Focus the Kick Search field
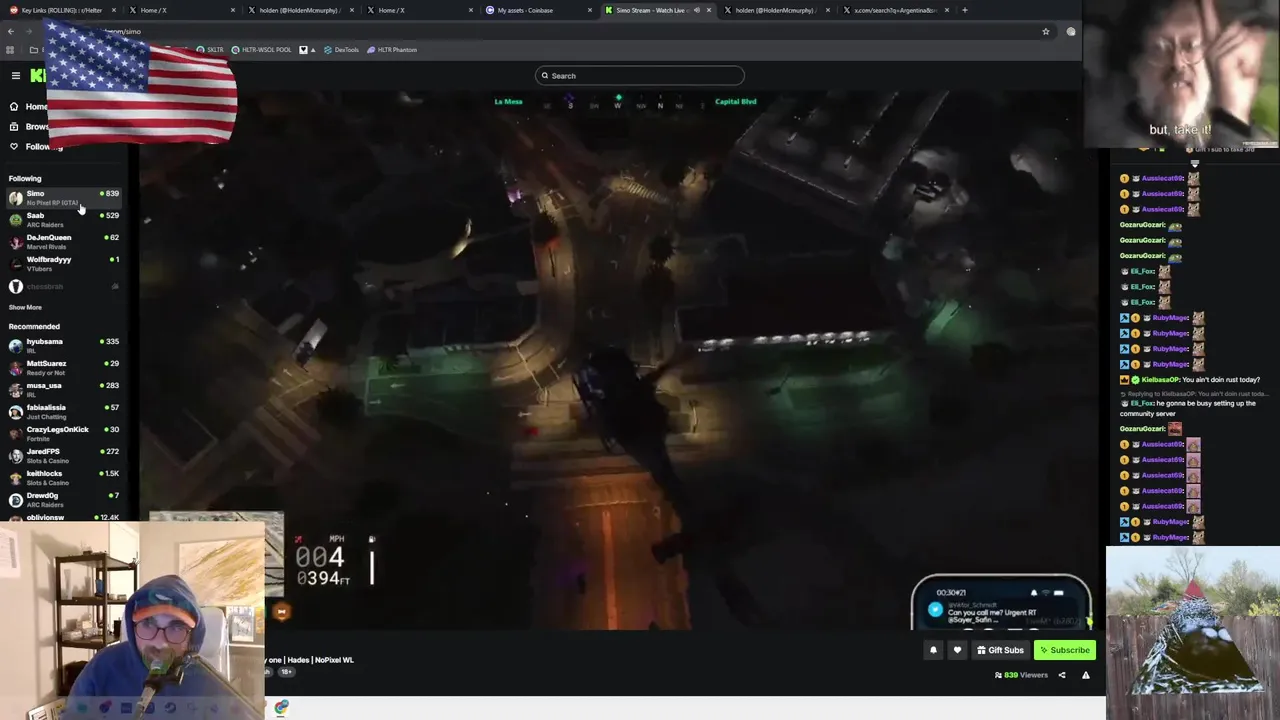Image resolution: width=1280 pixels, height=720 pixels. pos(640,76)
